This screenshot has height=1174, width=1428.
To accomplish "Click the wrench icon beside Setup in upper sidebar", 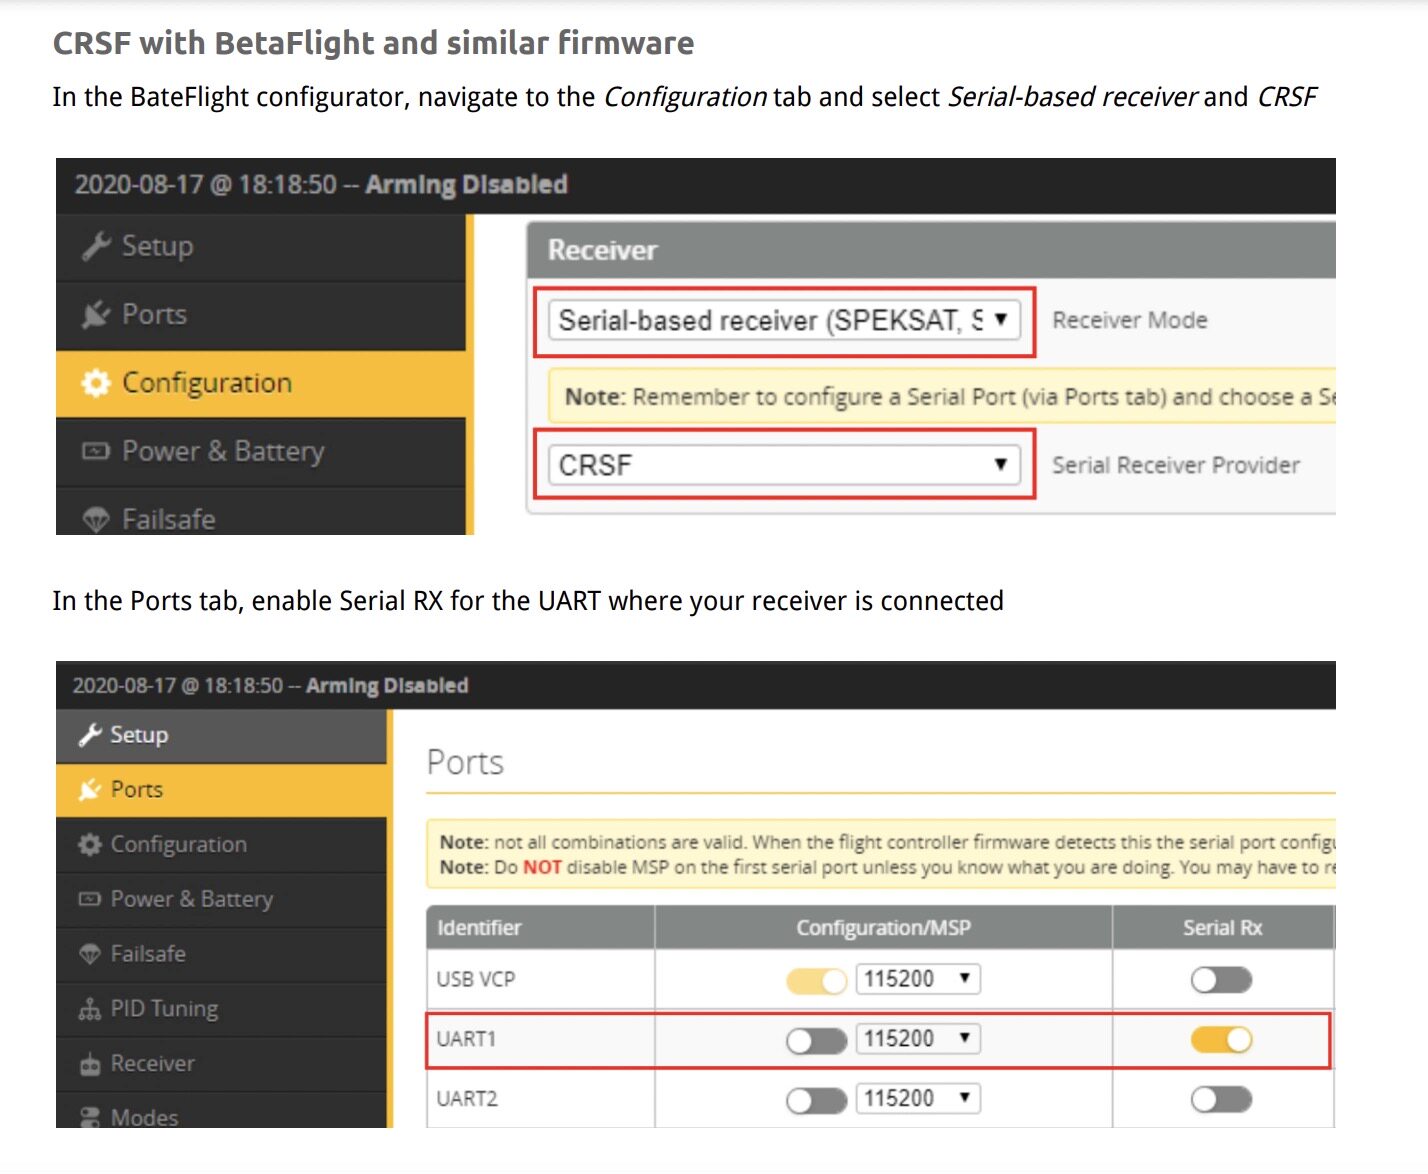I will click(96, 246).
